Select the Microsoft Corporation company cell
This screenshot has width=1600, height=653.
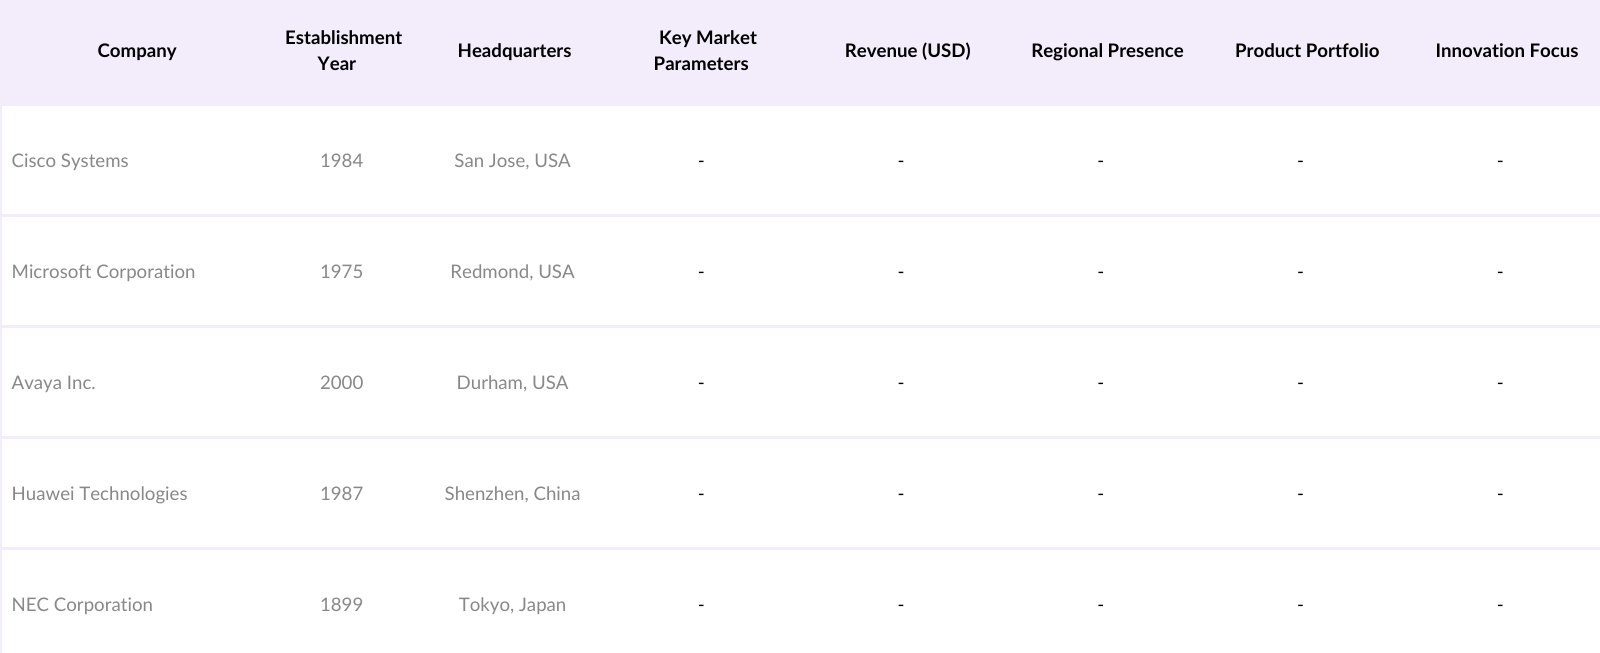[103, 272]
